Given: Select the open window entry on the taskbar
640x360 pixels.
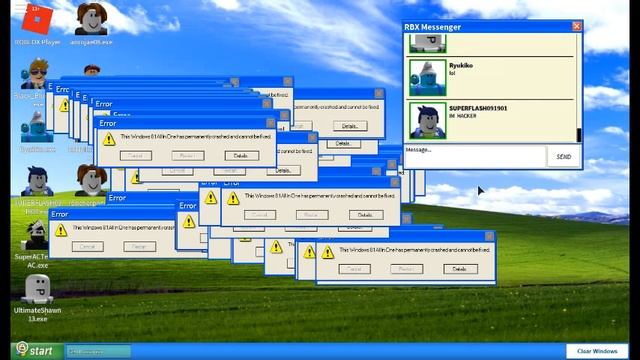Looking at the screenshot, I should (98, 351).
